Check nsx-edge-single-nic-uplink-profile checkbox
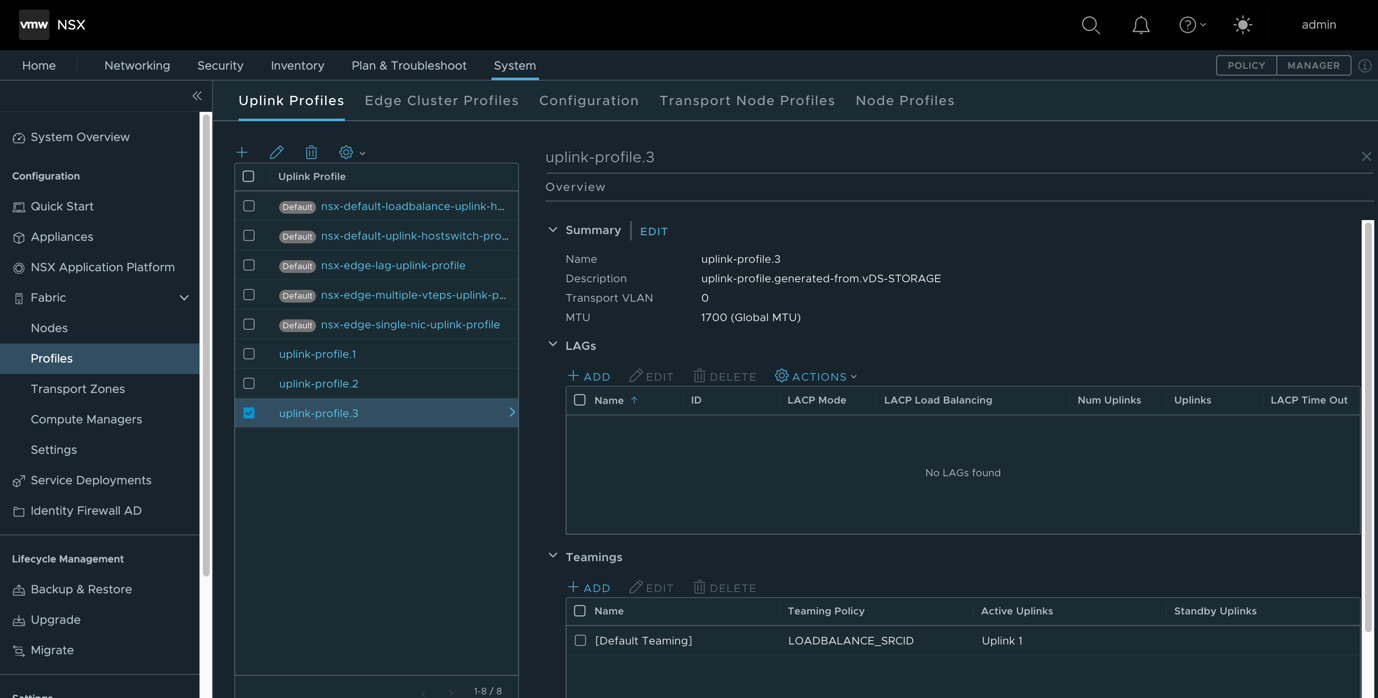1378x698 pixels. 249,324
